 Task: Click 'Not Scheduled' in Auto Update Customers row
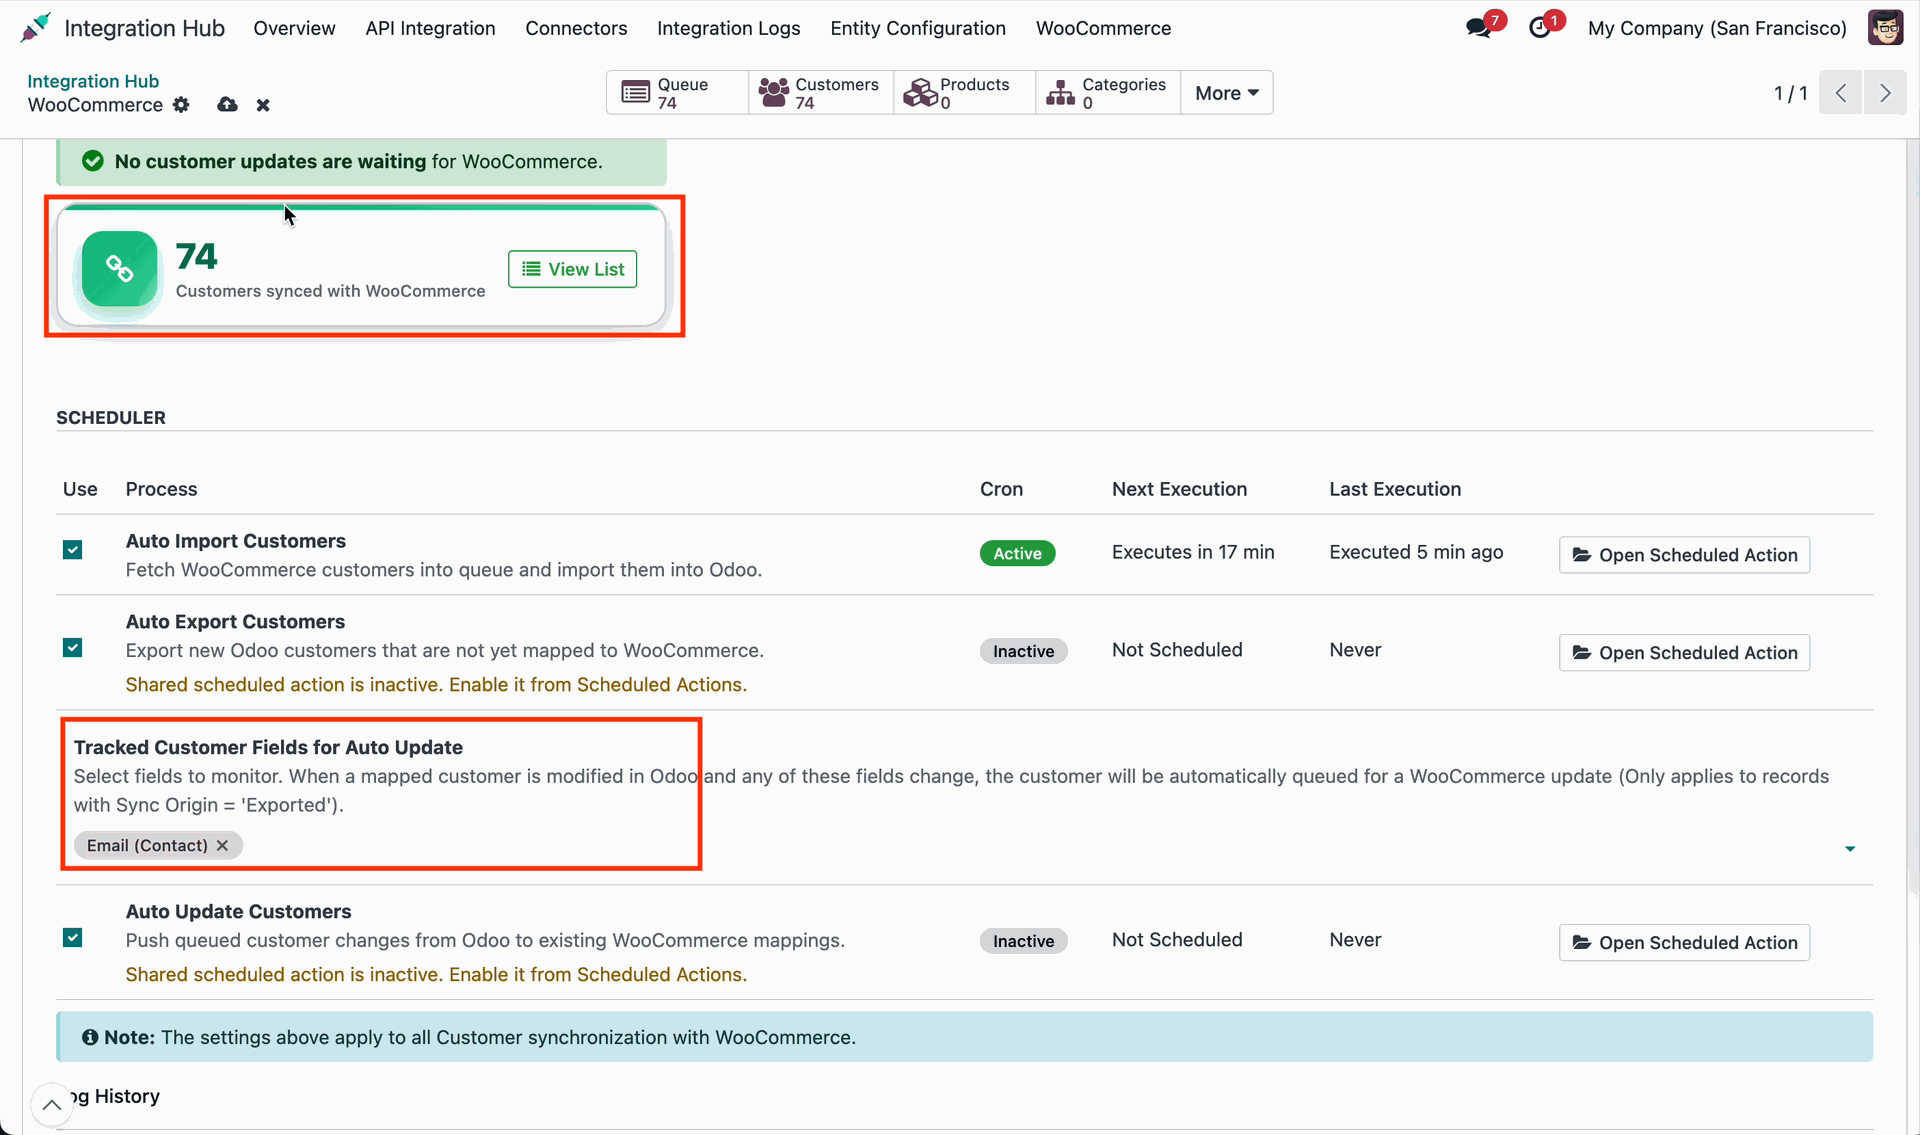click(x=1177, y=940)
